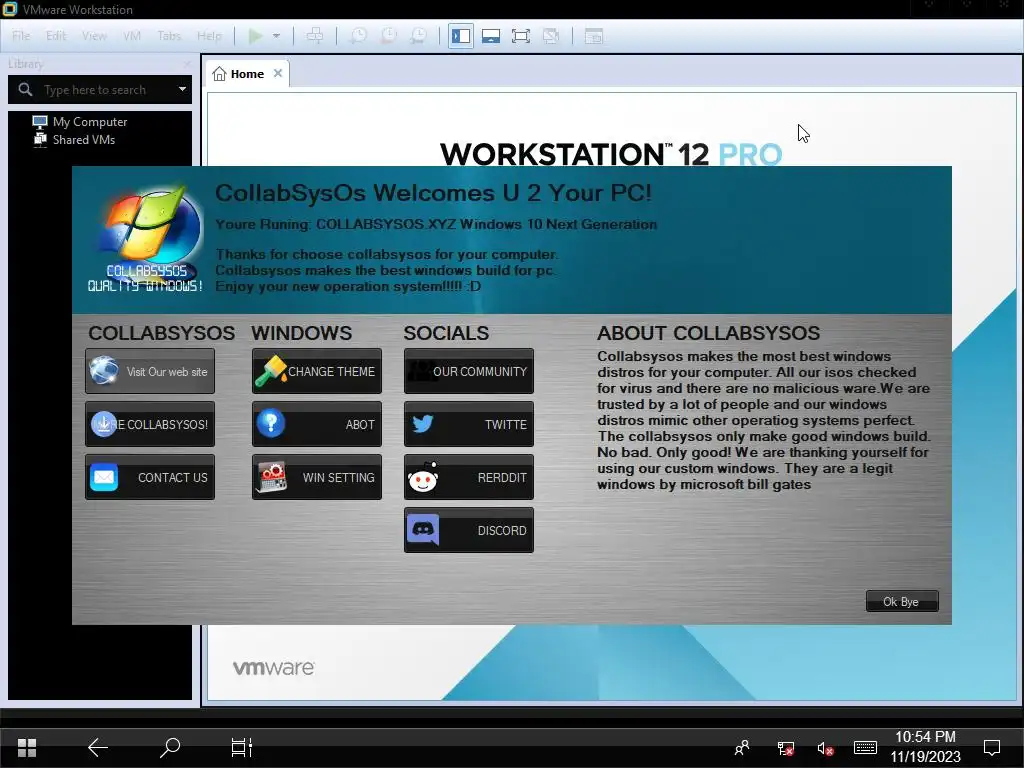Screen dimensions: 1024x768
Task: Click the ABOT button
Action: click(x=317, y=424)
